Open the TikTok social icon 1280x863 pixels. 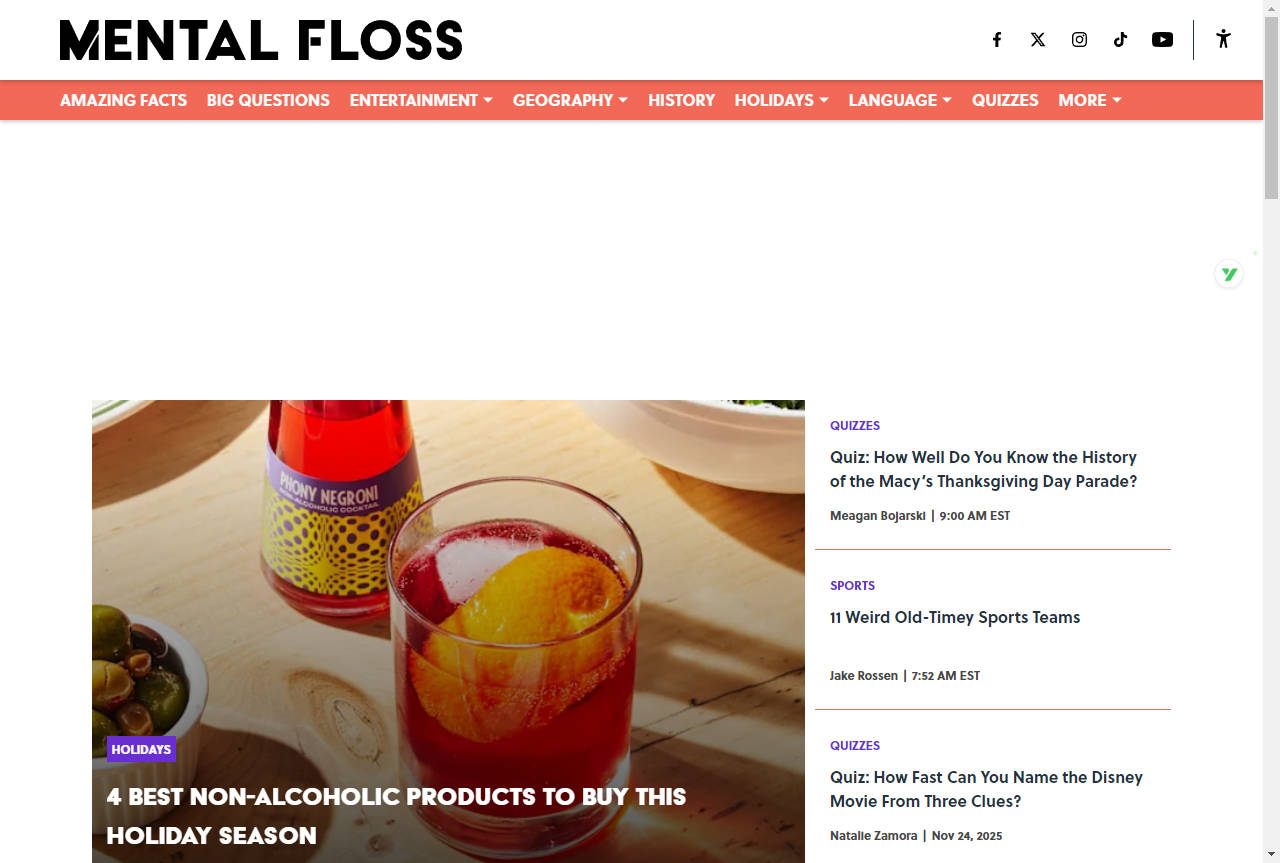pyautogui.click(x=1120, y=40)
